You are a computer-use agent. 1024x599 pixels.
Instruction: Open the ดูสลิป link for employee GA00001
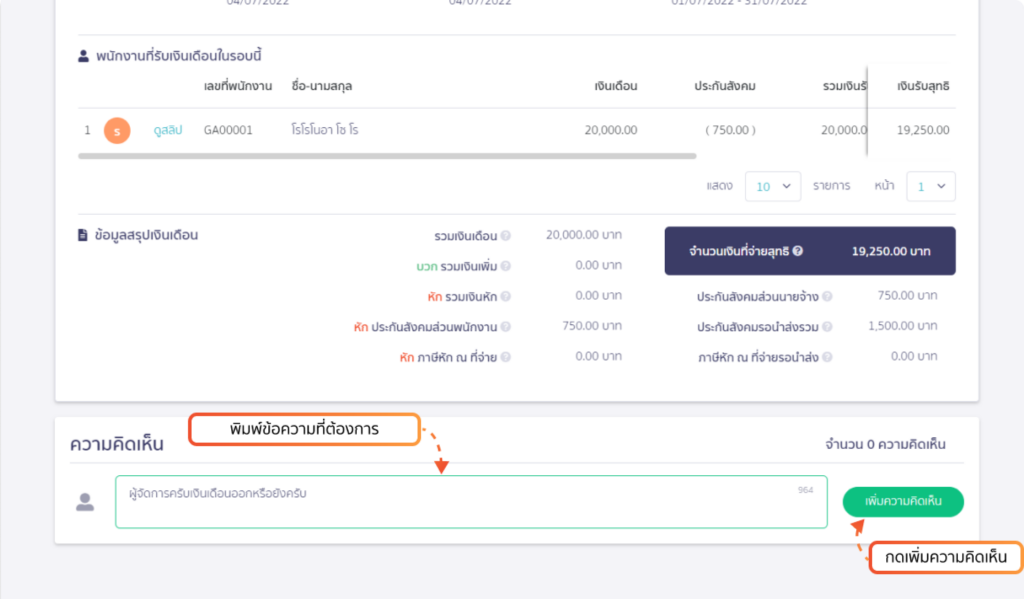click(x=168, y=130)
